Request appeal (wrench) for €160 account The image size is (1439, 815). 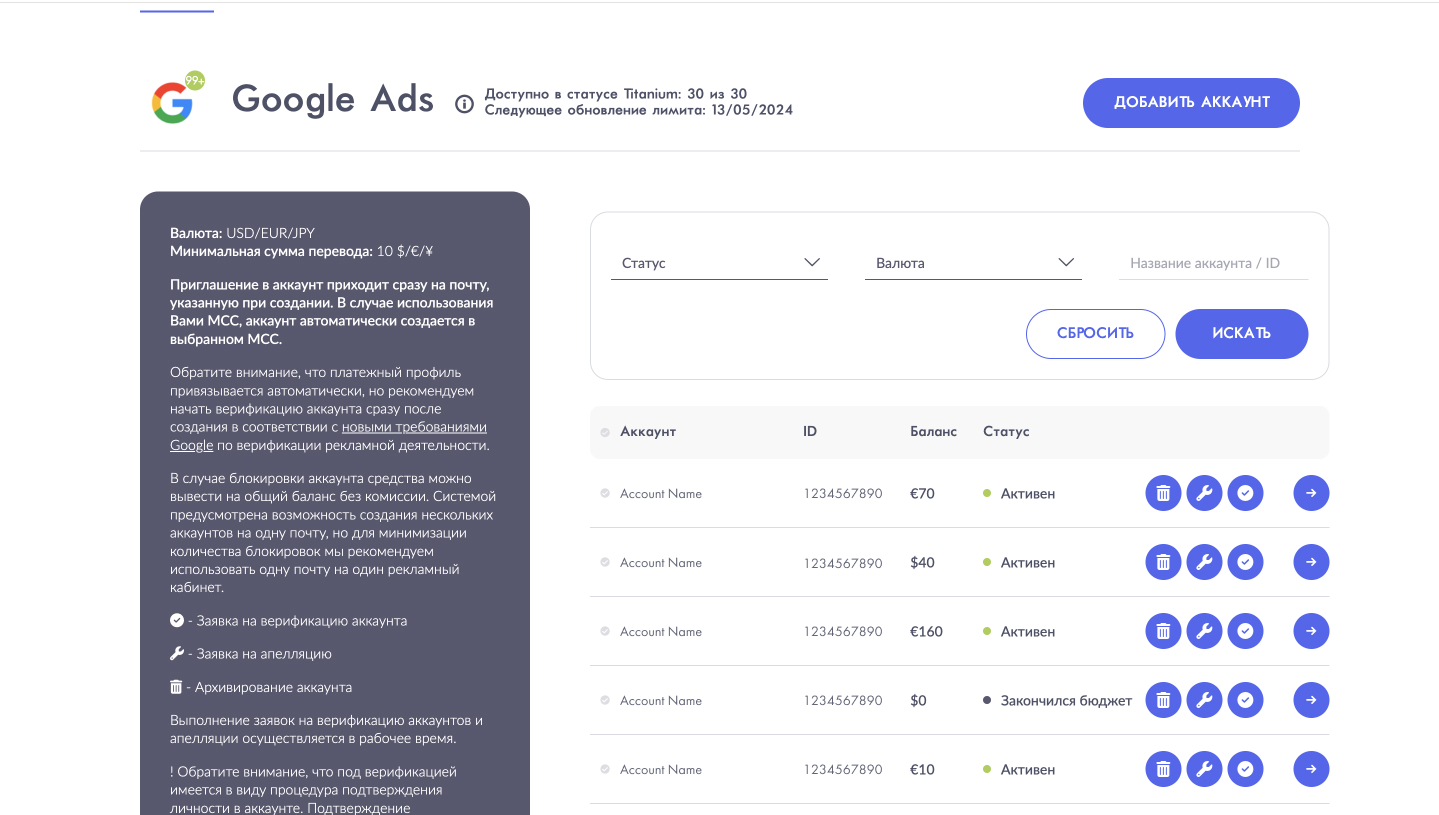(x=1204, y=631)
